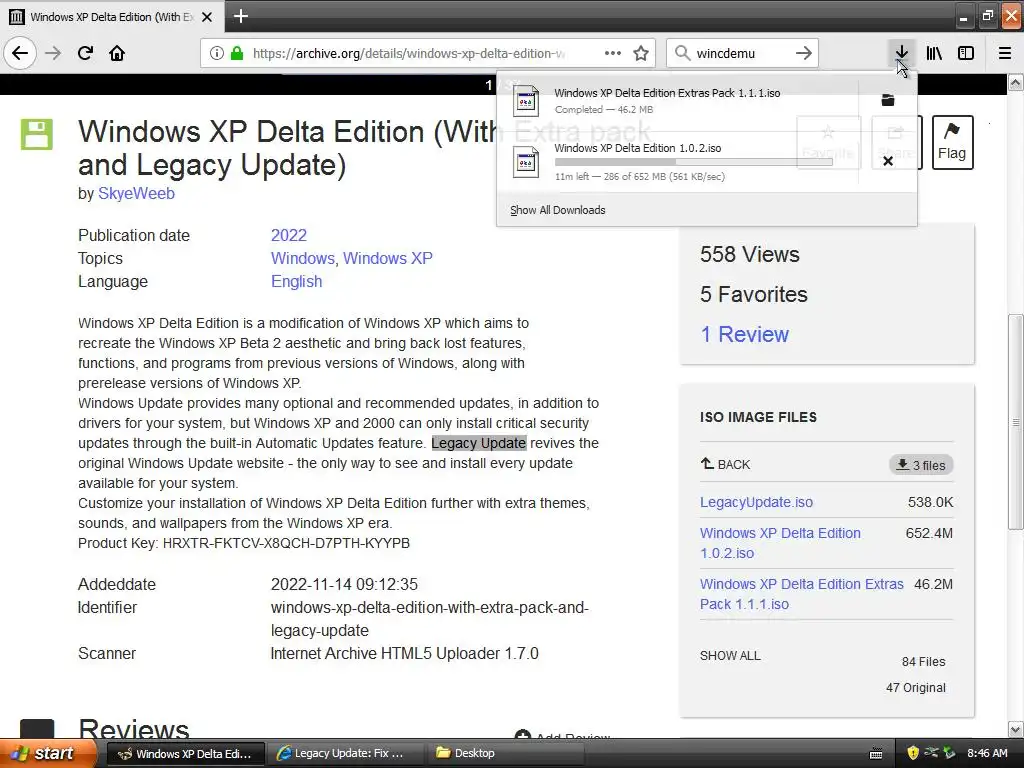Close the Windows XP Delta Edition tab
This screenshot has height=768, width=1024.
[207, 17]
